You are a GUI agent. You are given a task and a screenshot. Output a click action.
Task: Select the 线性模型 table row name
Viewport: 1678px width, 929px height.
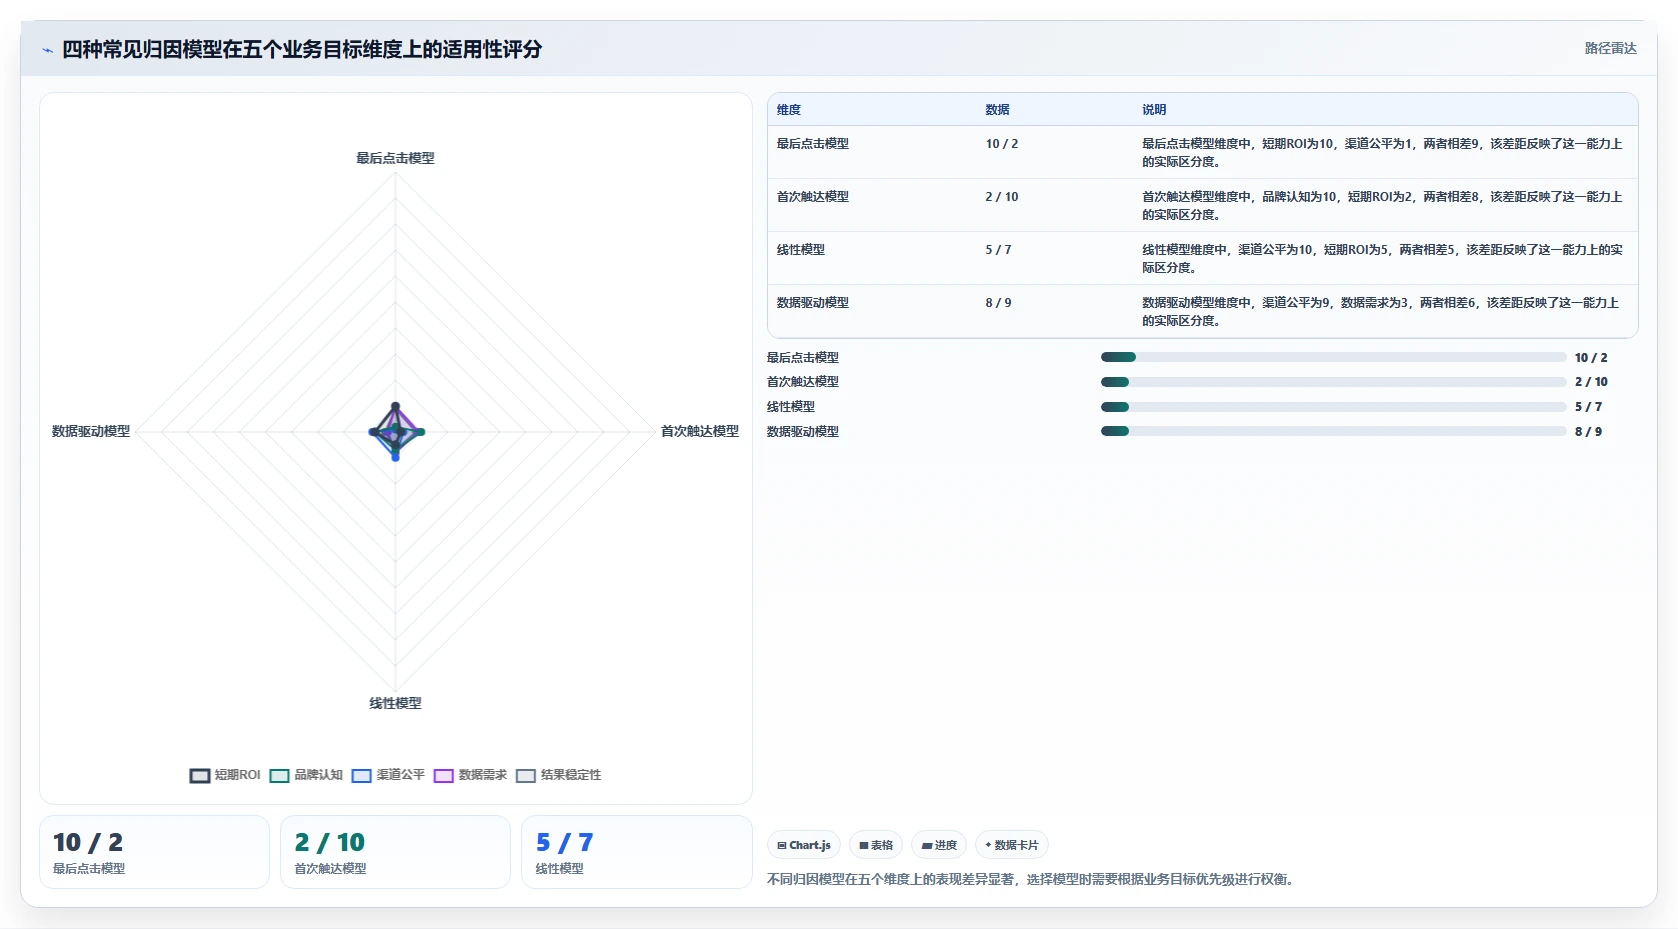pos(801,250)
